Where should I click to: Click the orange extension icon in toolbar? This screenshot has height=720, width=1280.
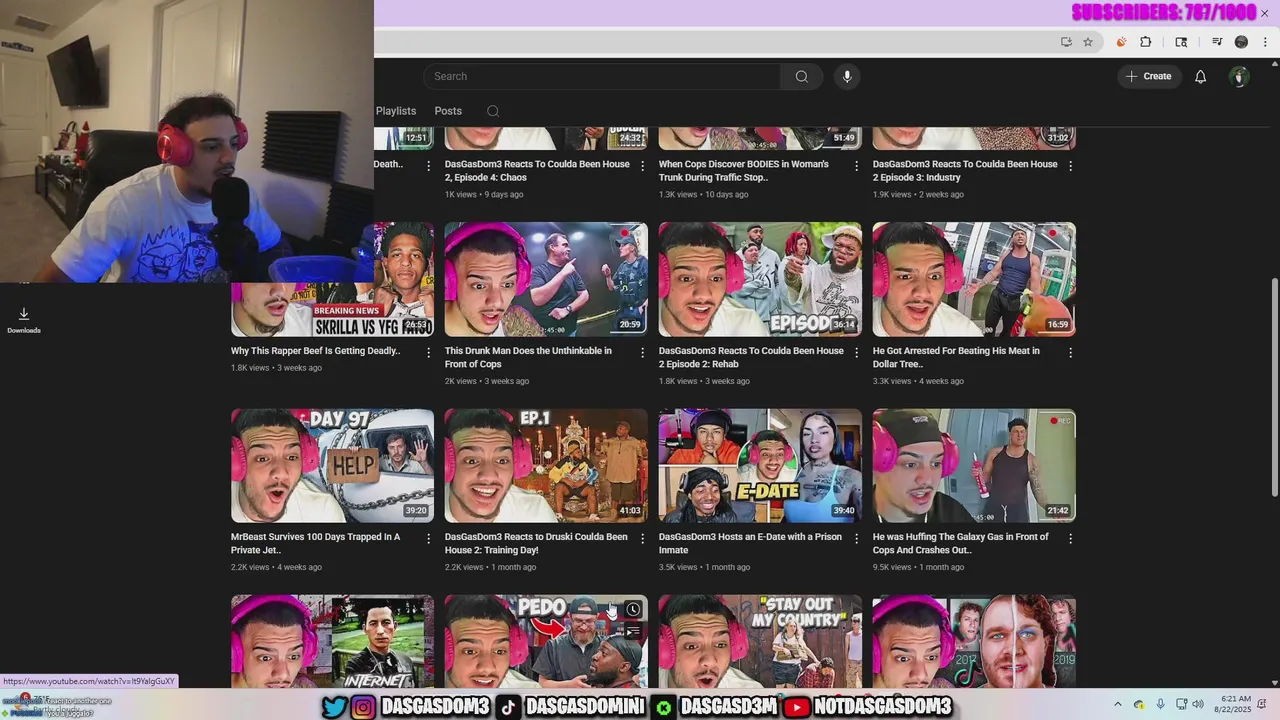click(1121, 42)
